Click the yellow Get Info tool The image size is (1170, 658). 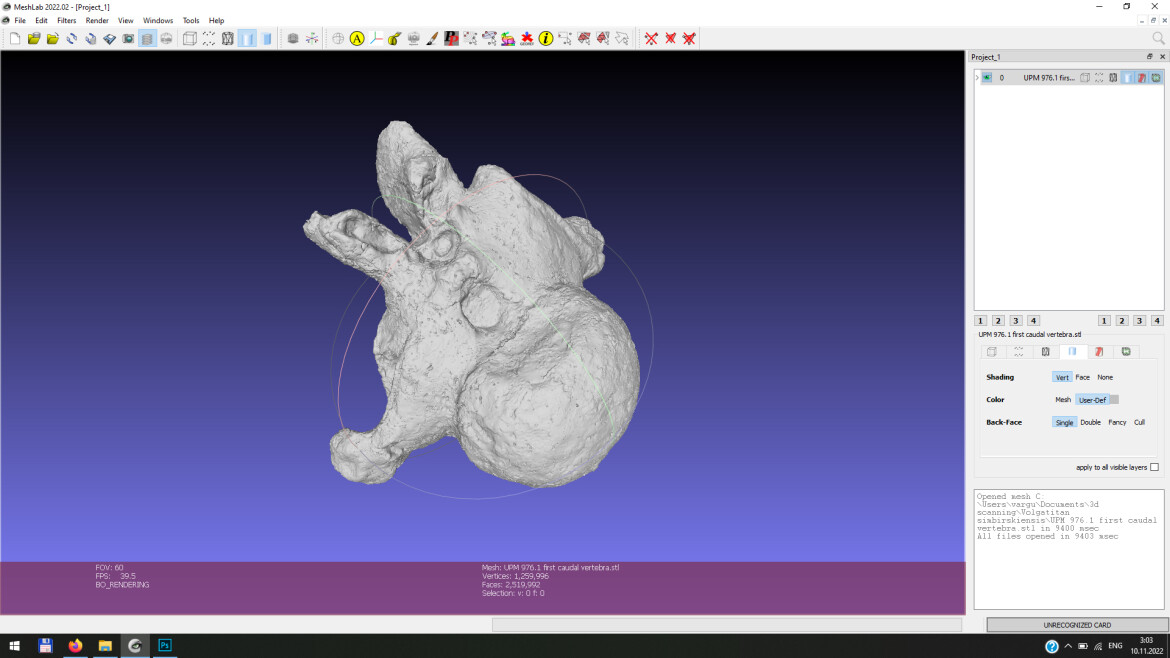(546, 38)
